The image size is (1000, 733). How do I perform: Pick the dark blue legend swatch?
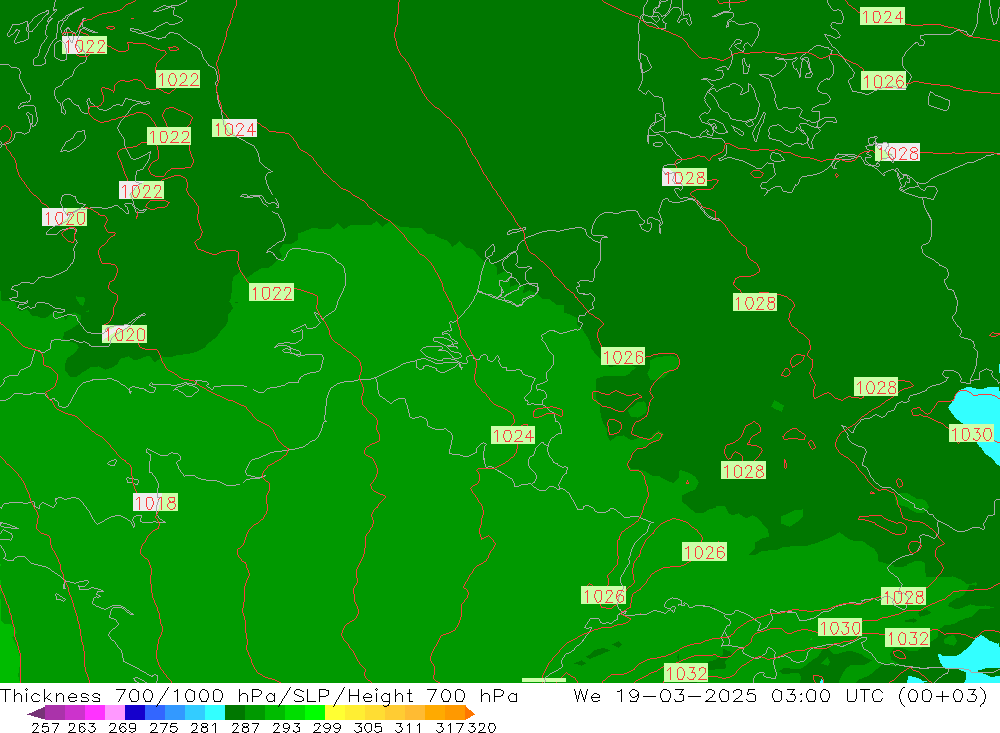(x=135, y=713)
